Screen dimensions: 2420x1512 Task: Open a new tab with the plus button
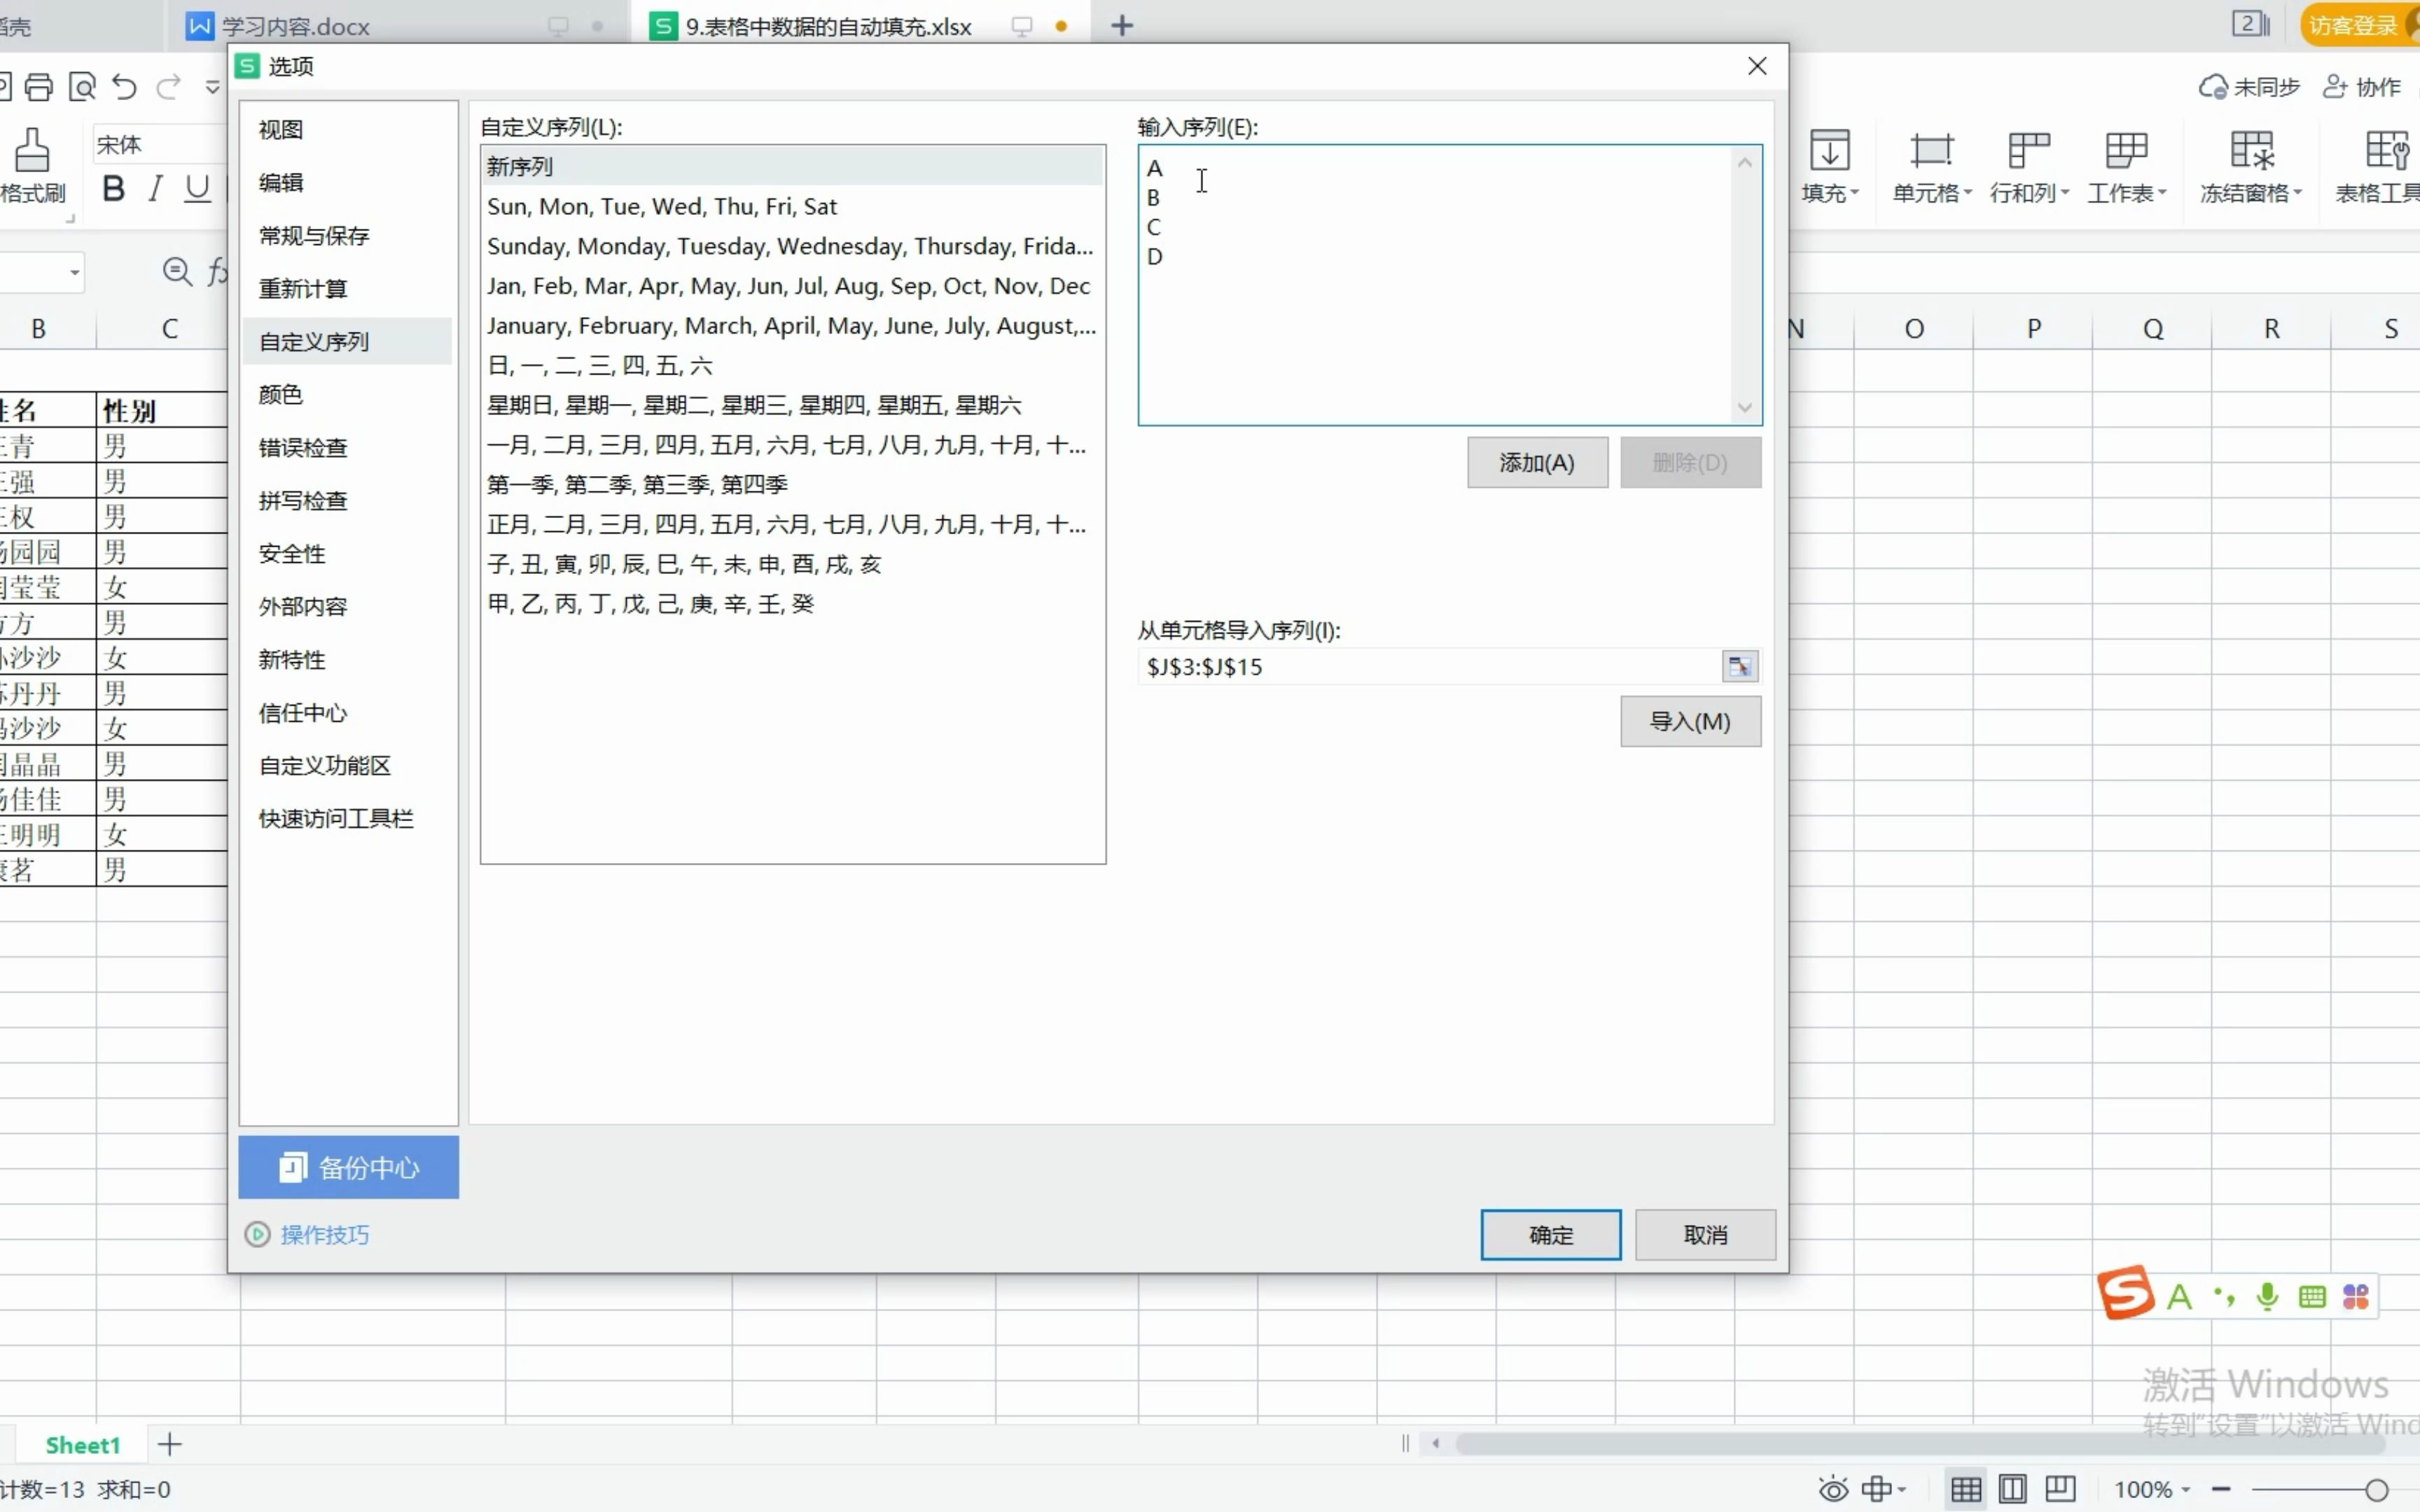[1122, 25]
